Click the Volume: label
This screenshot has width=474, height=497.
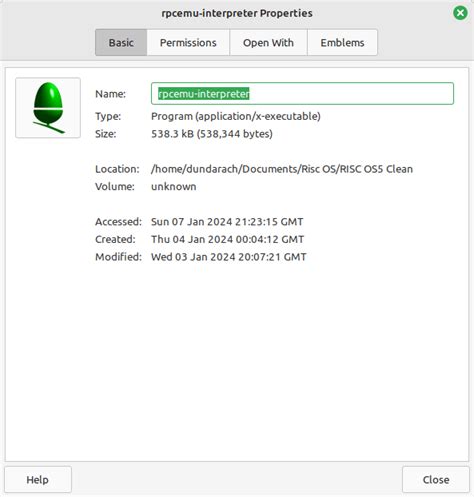[x=115, y=186]
